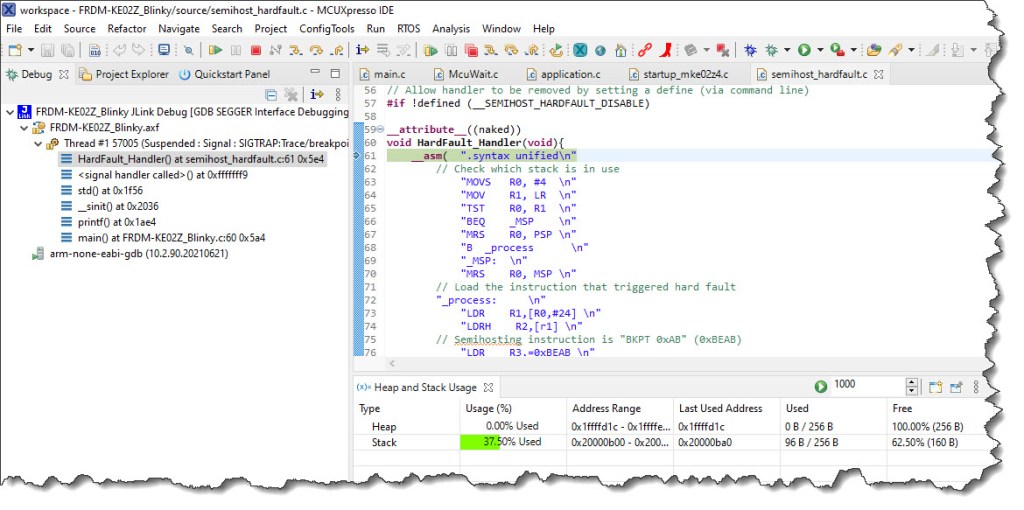1024x510 pixels.
Task: Collapse the FRDM-KE02Z_Blinky JLink Debug tree node
Action: [10, 112]
